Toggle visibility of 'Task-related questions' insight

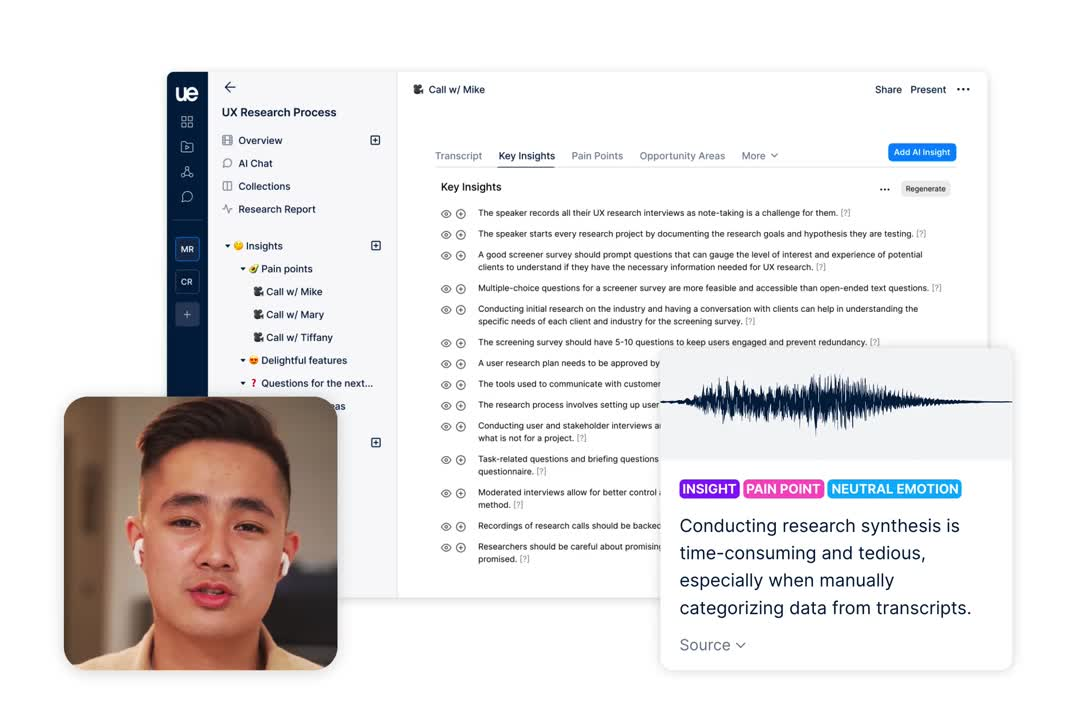(446, 460)
